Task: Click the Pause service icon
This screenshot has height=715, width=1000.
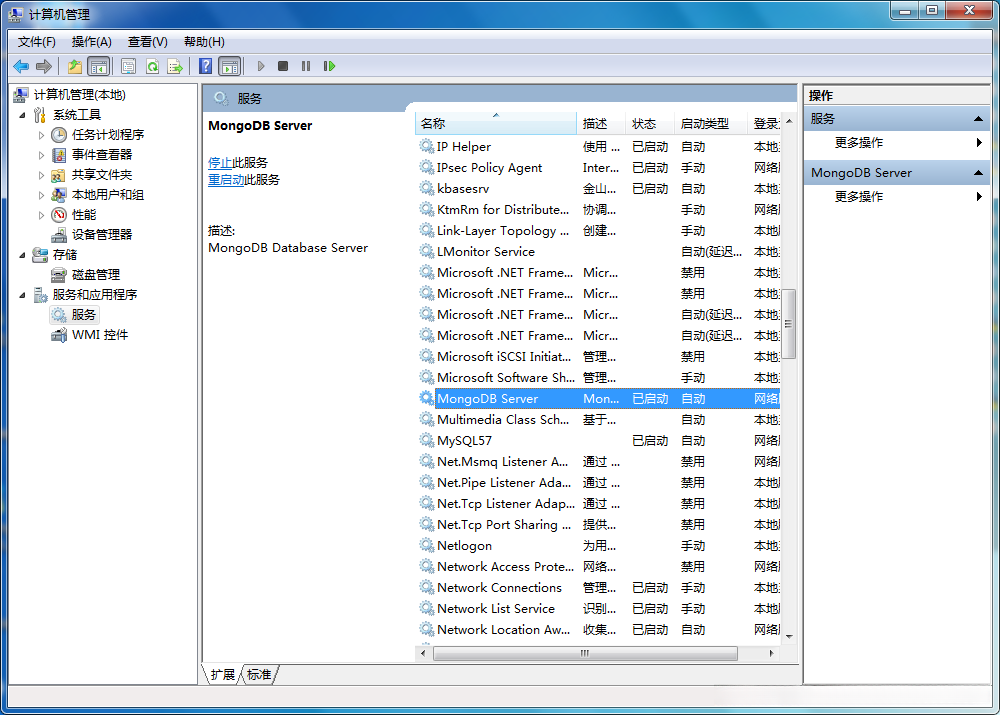Action: tap(306, 66)
